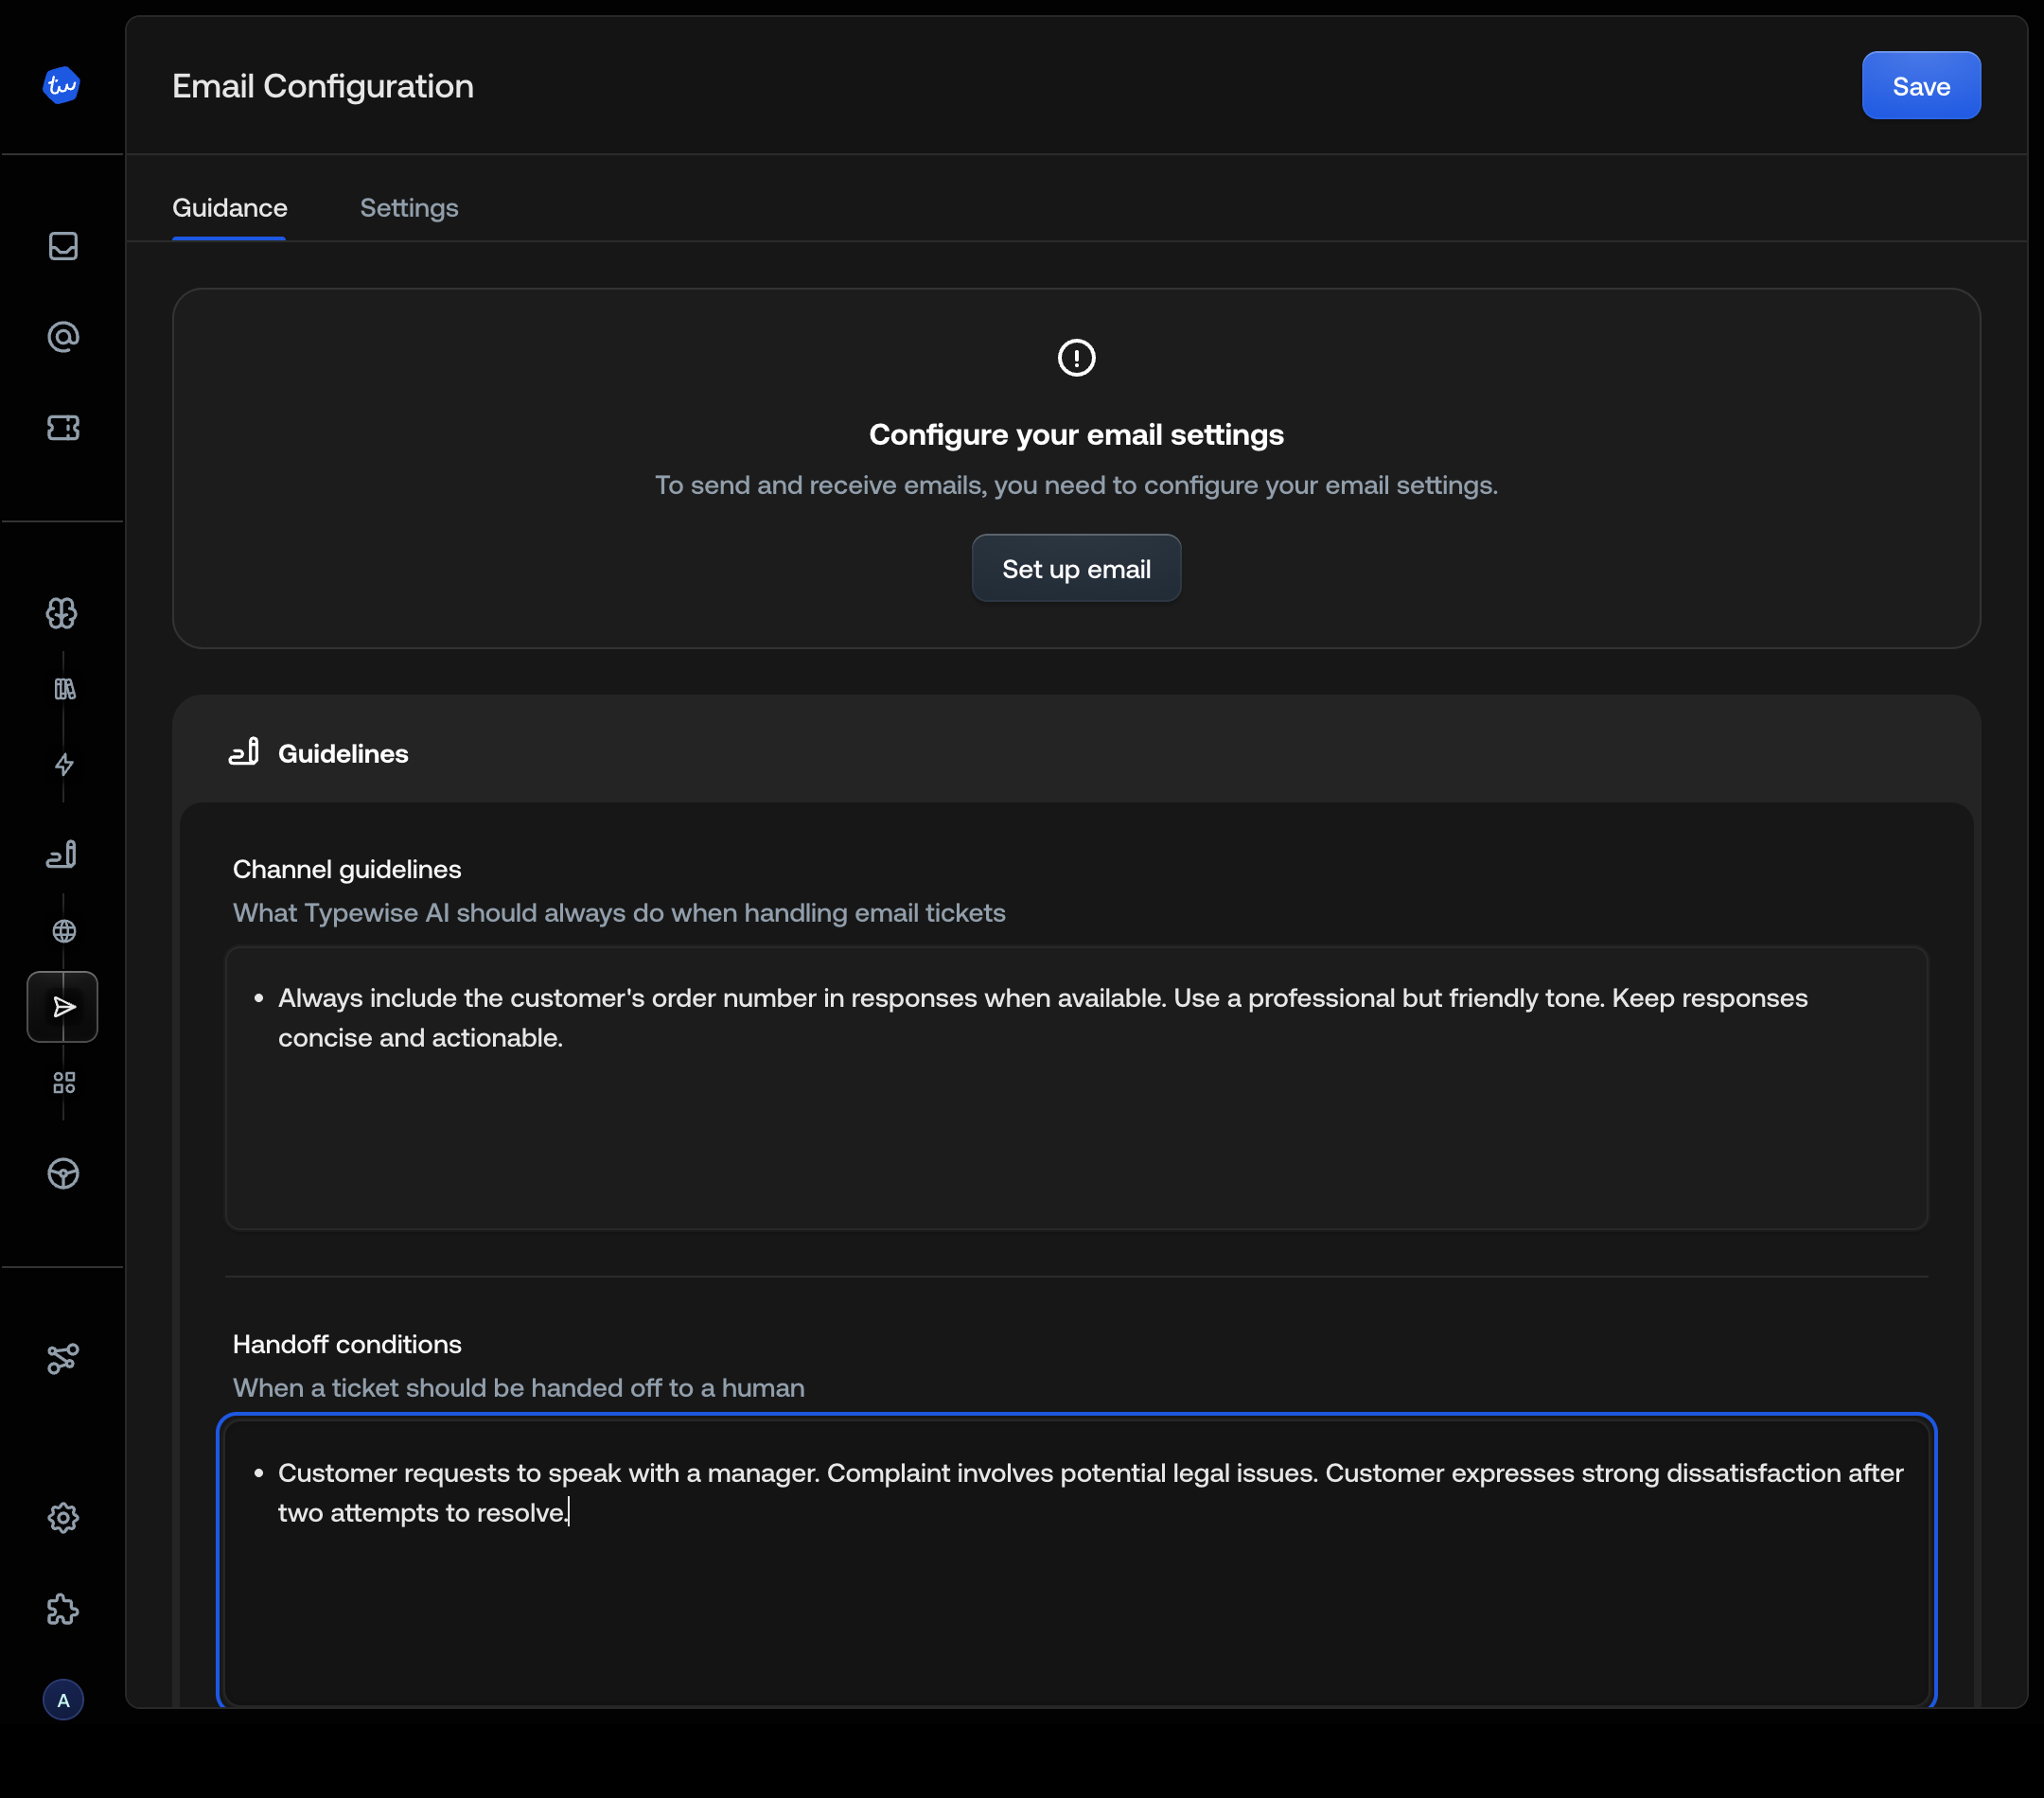Open the apps grid section
This screenshot has height=1798, width=2044.
pyautogui.click(x=63, y=1084)
